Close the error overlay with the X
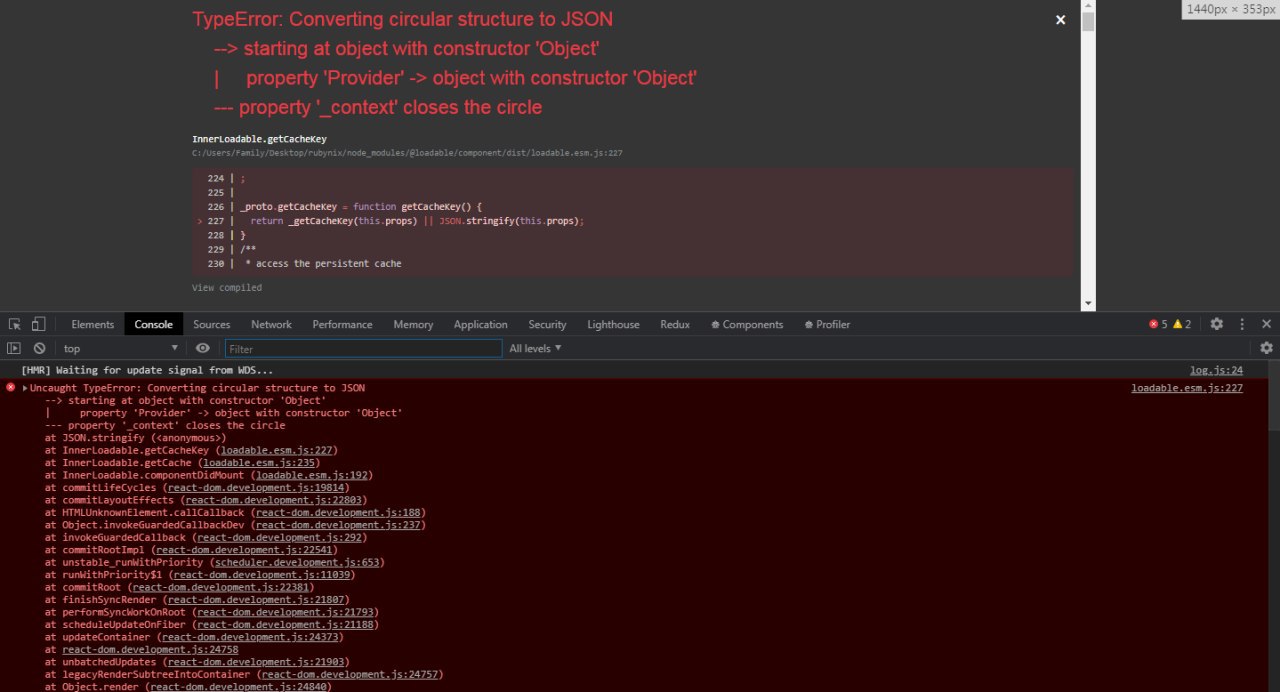The height and width of the screenshot is (692, 1280). click(x=1060, y=20)
